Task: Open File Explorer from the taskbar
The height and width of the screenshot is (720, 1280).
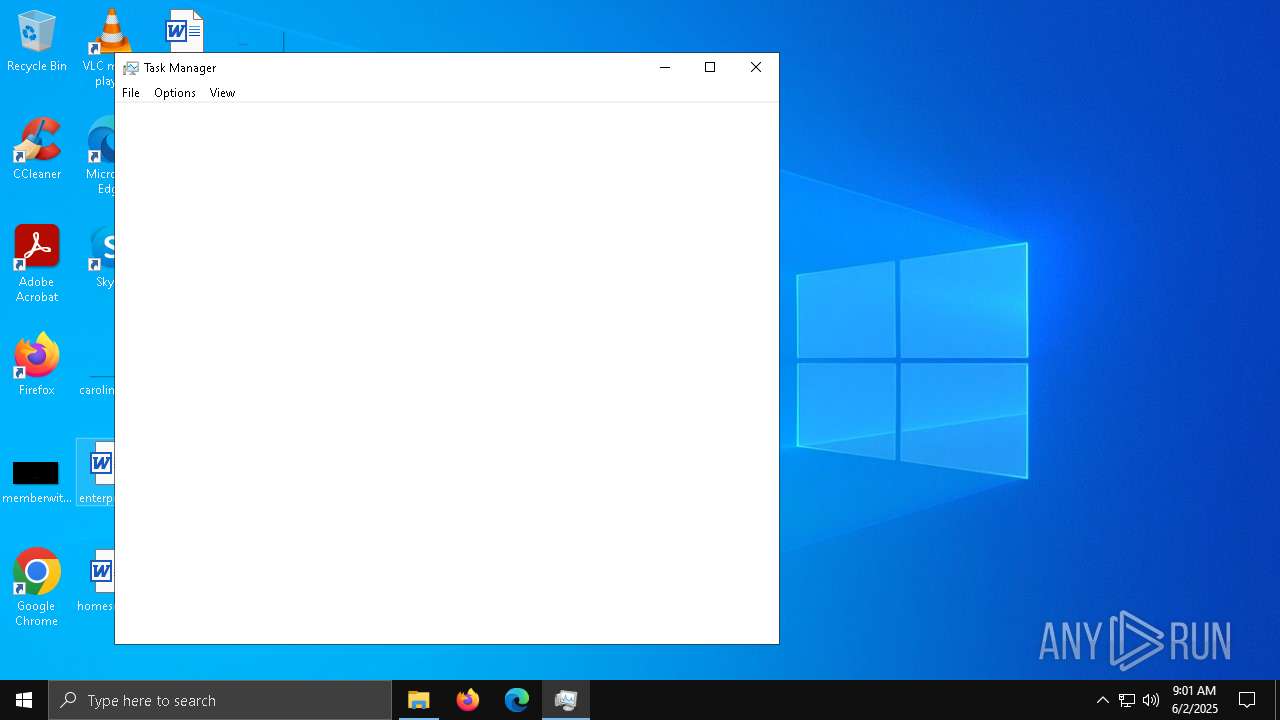Action: coord(419,700)
